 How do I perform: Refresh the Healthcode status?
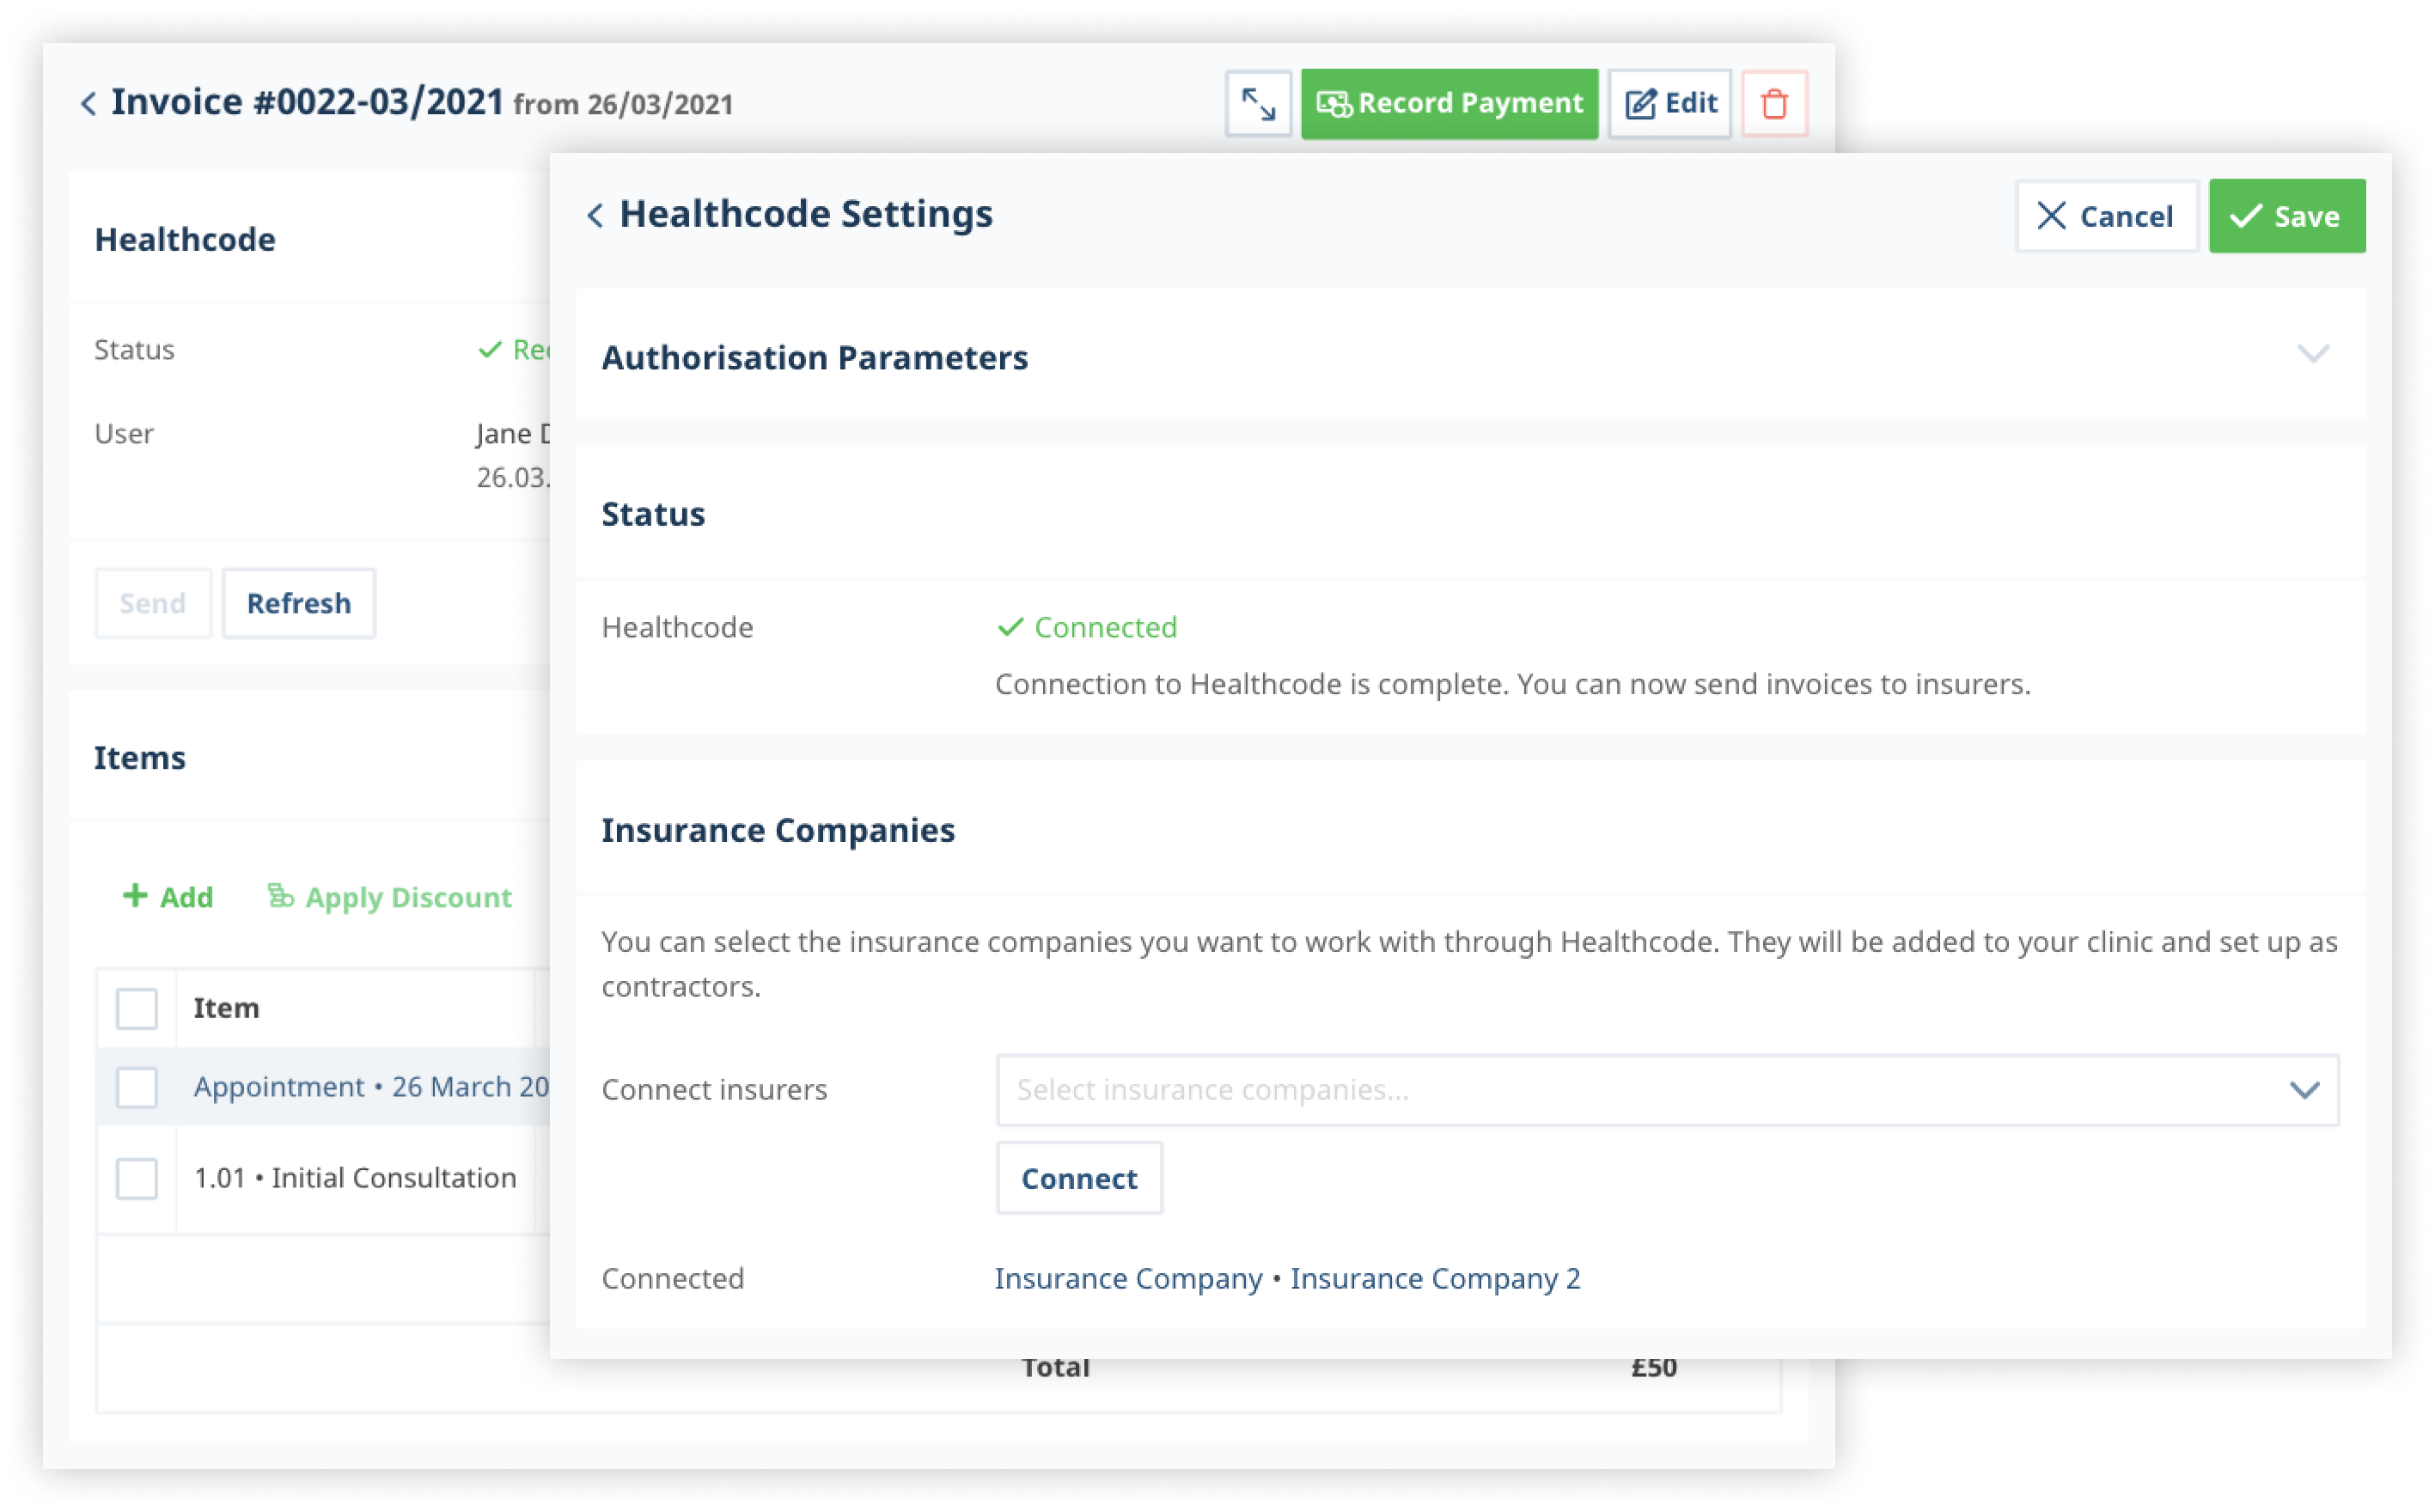coord(299,603)
